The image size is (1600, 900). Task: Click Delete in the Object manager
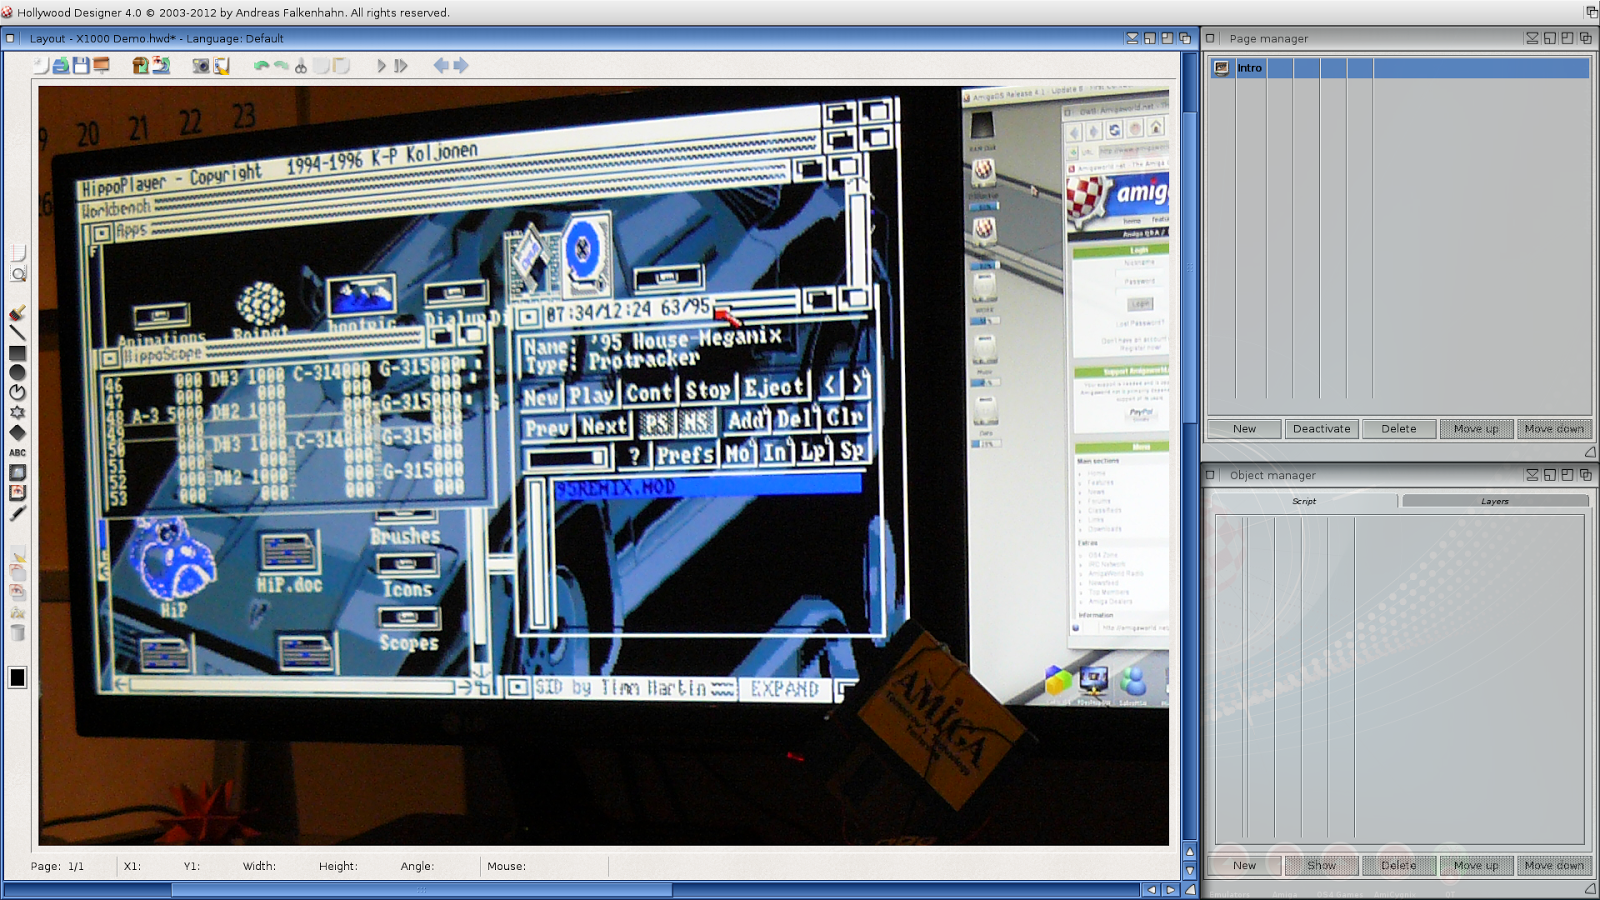1399,866
